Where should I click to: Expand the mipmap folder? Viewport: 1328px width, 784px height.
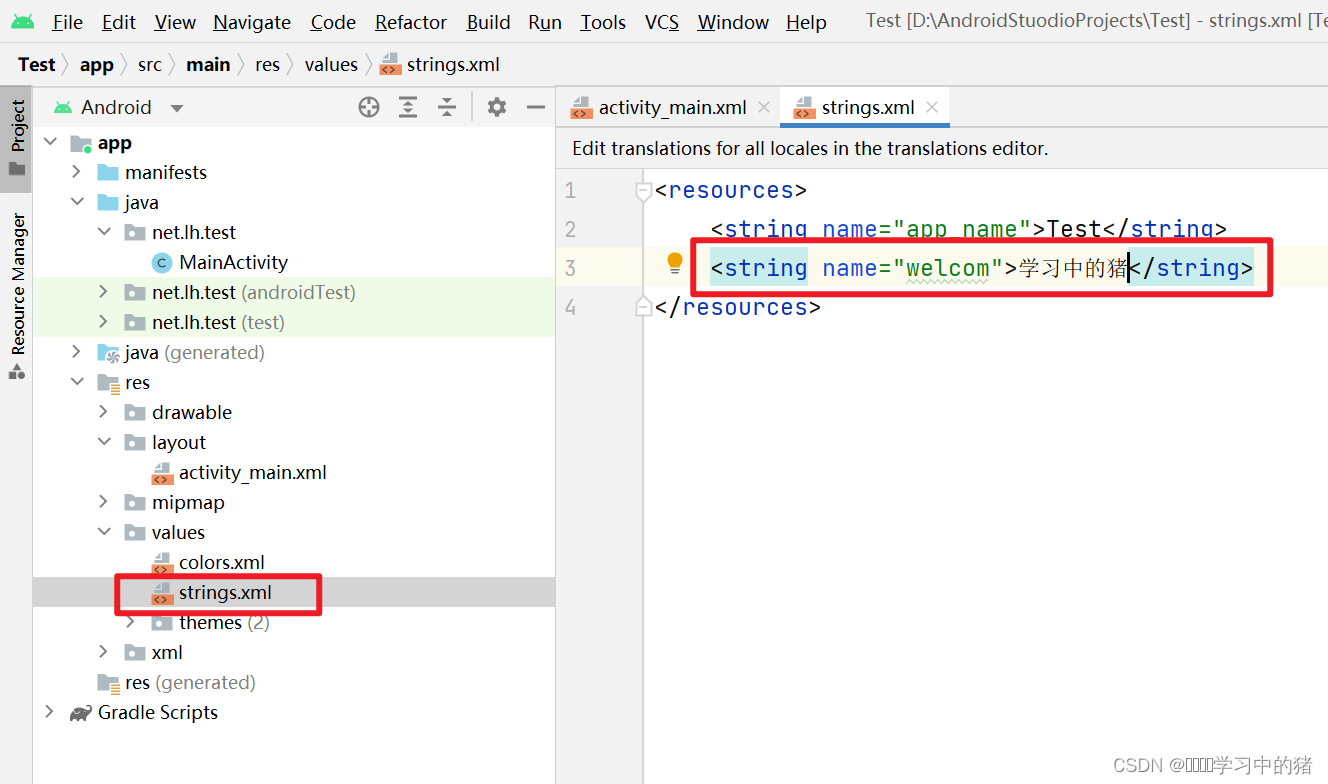pos(104,502)
